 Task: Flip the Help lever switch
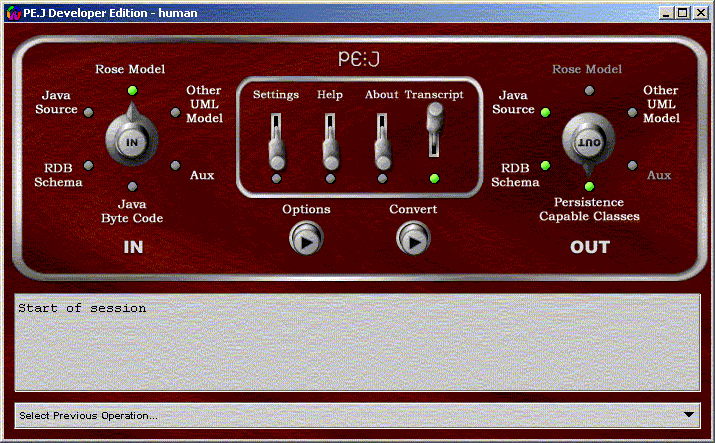[x=331, y=142]
